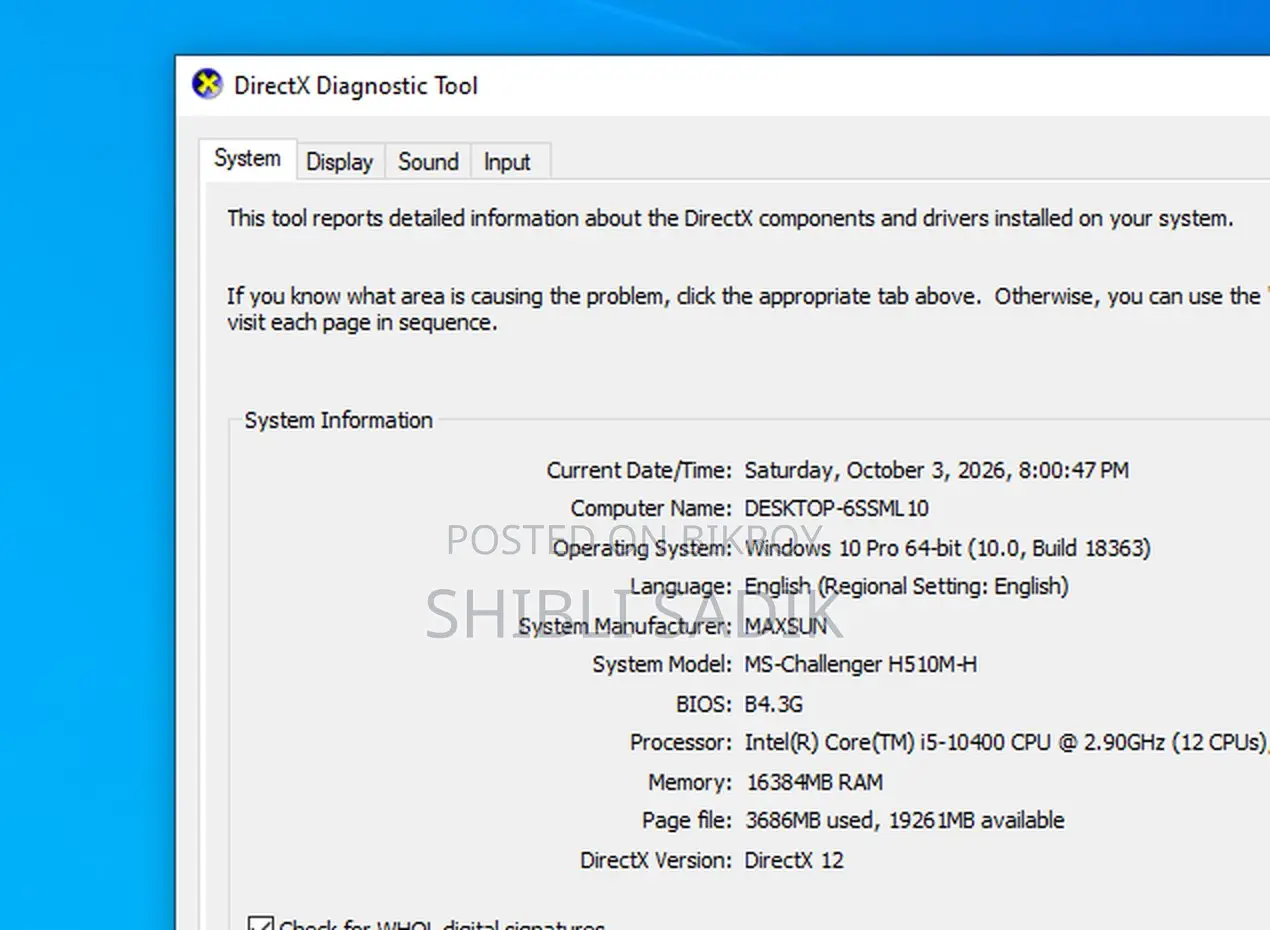Switch to the Display tab
This screenshot has width=1270, height=930.
pos(340,162)
